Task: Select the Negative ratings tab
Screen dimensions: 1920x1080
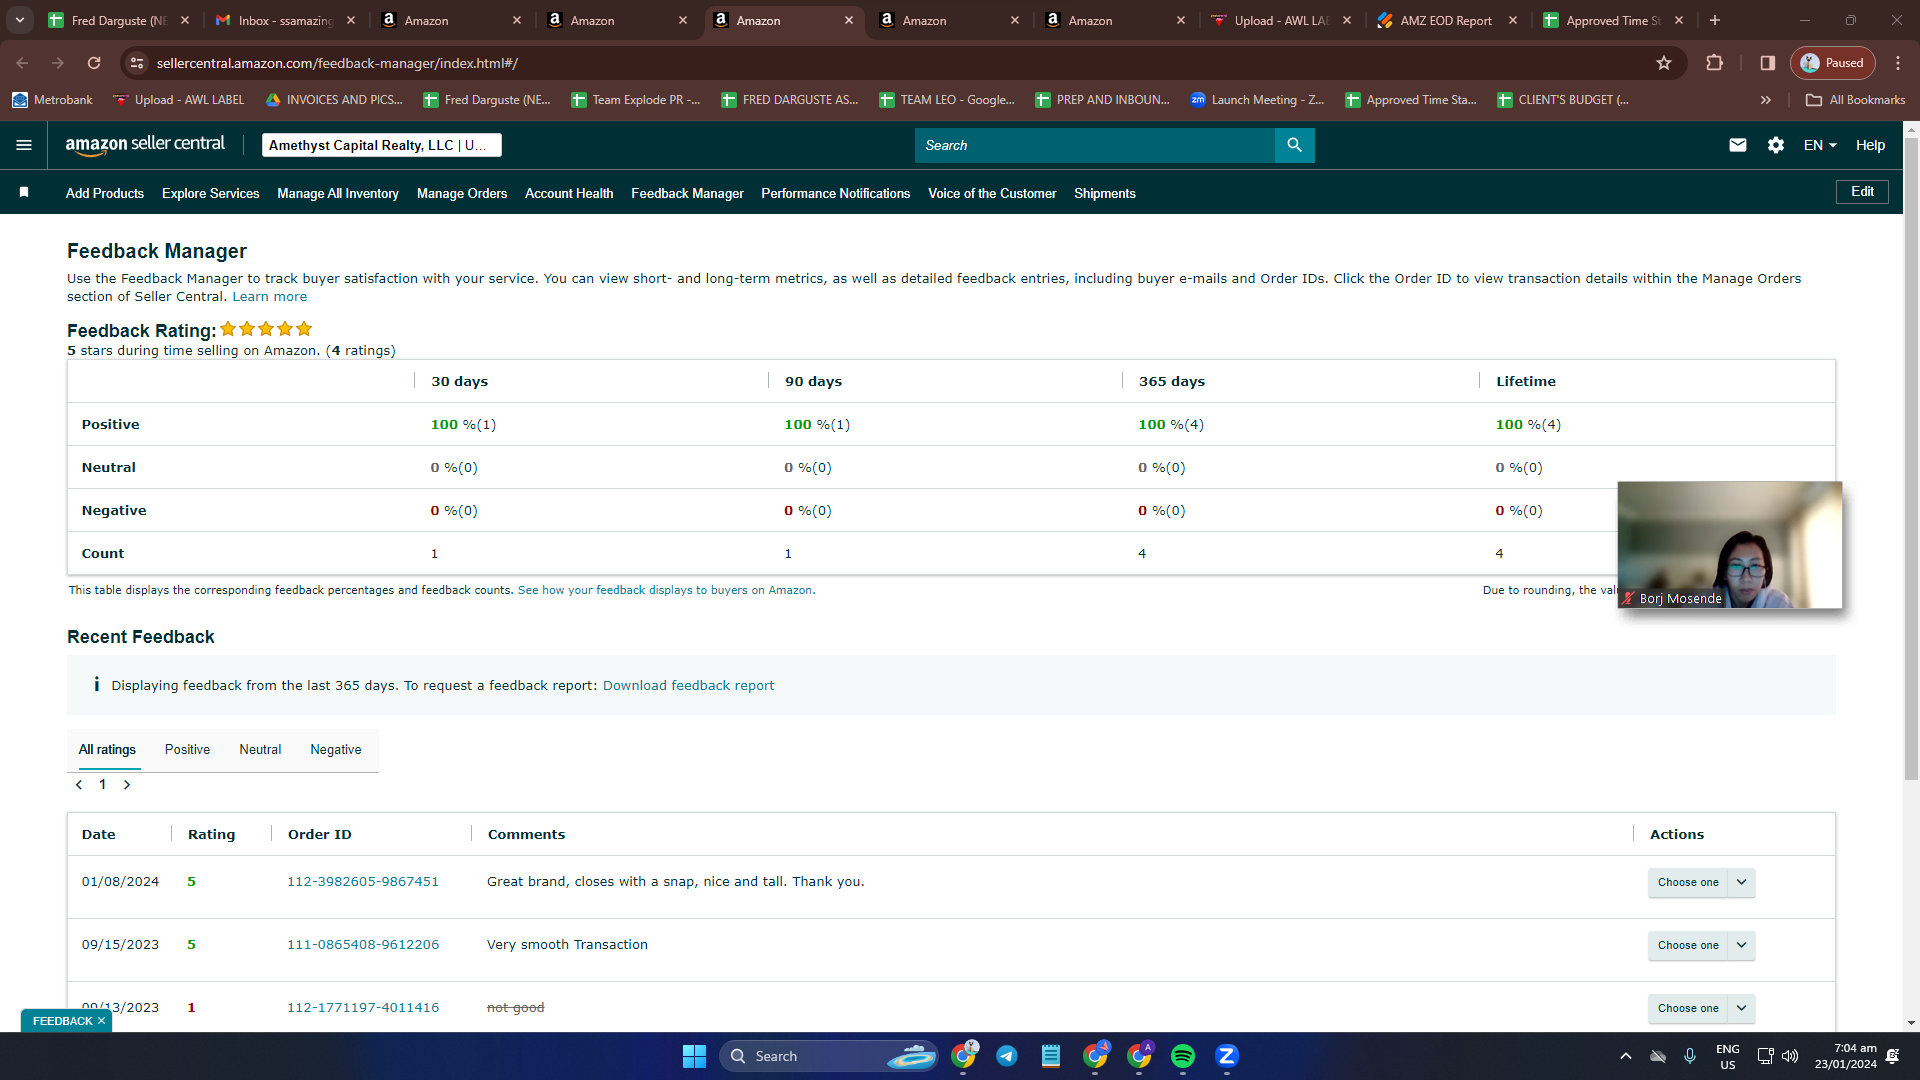Action: (336, 750)
